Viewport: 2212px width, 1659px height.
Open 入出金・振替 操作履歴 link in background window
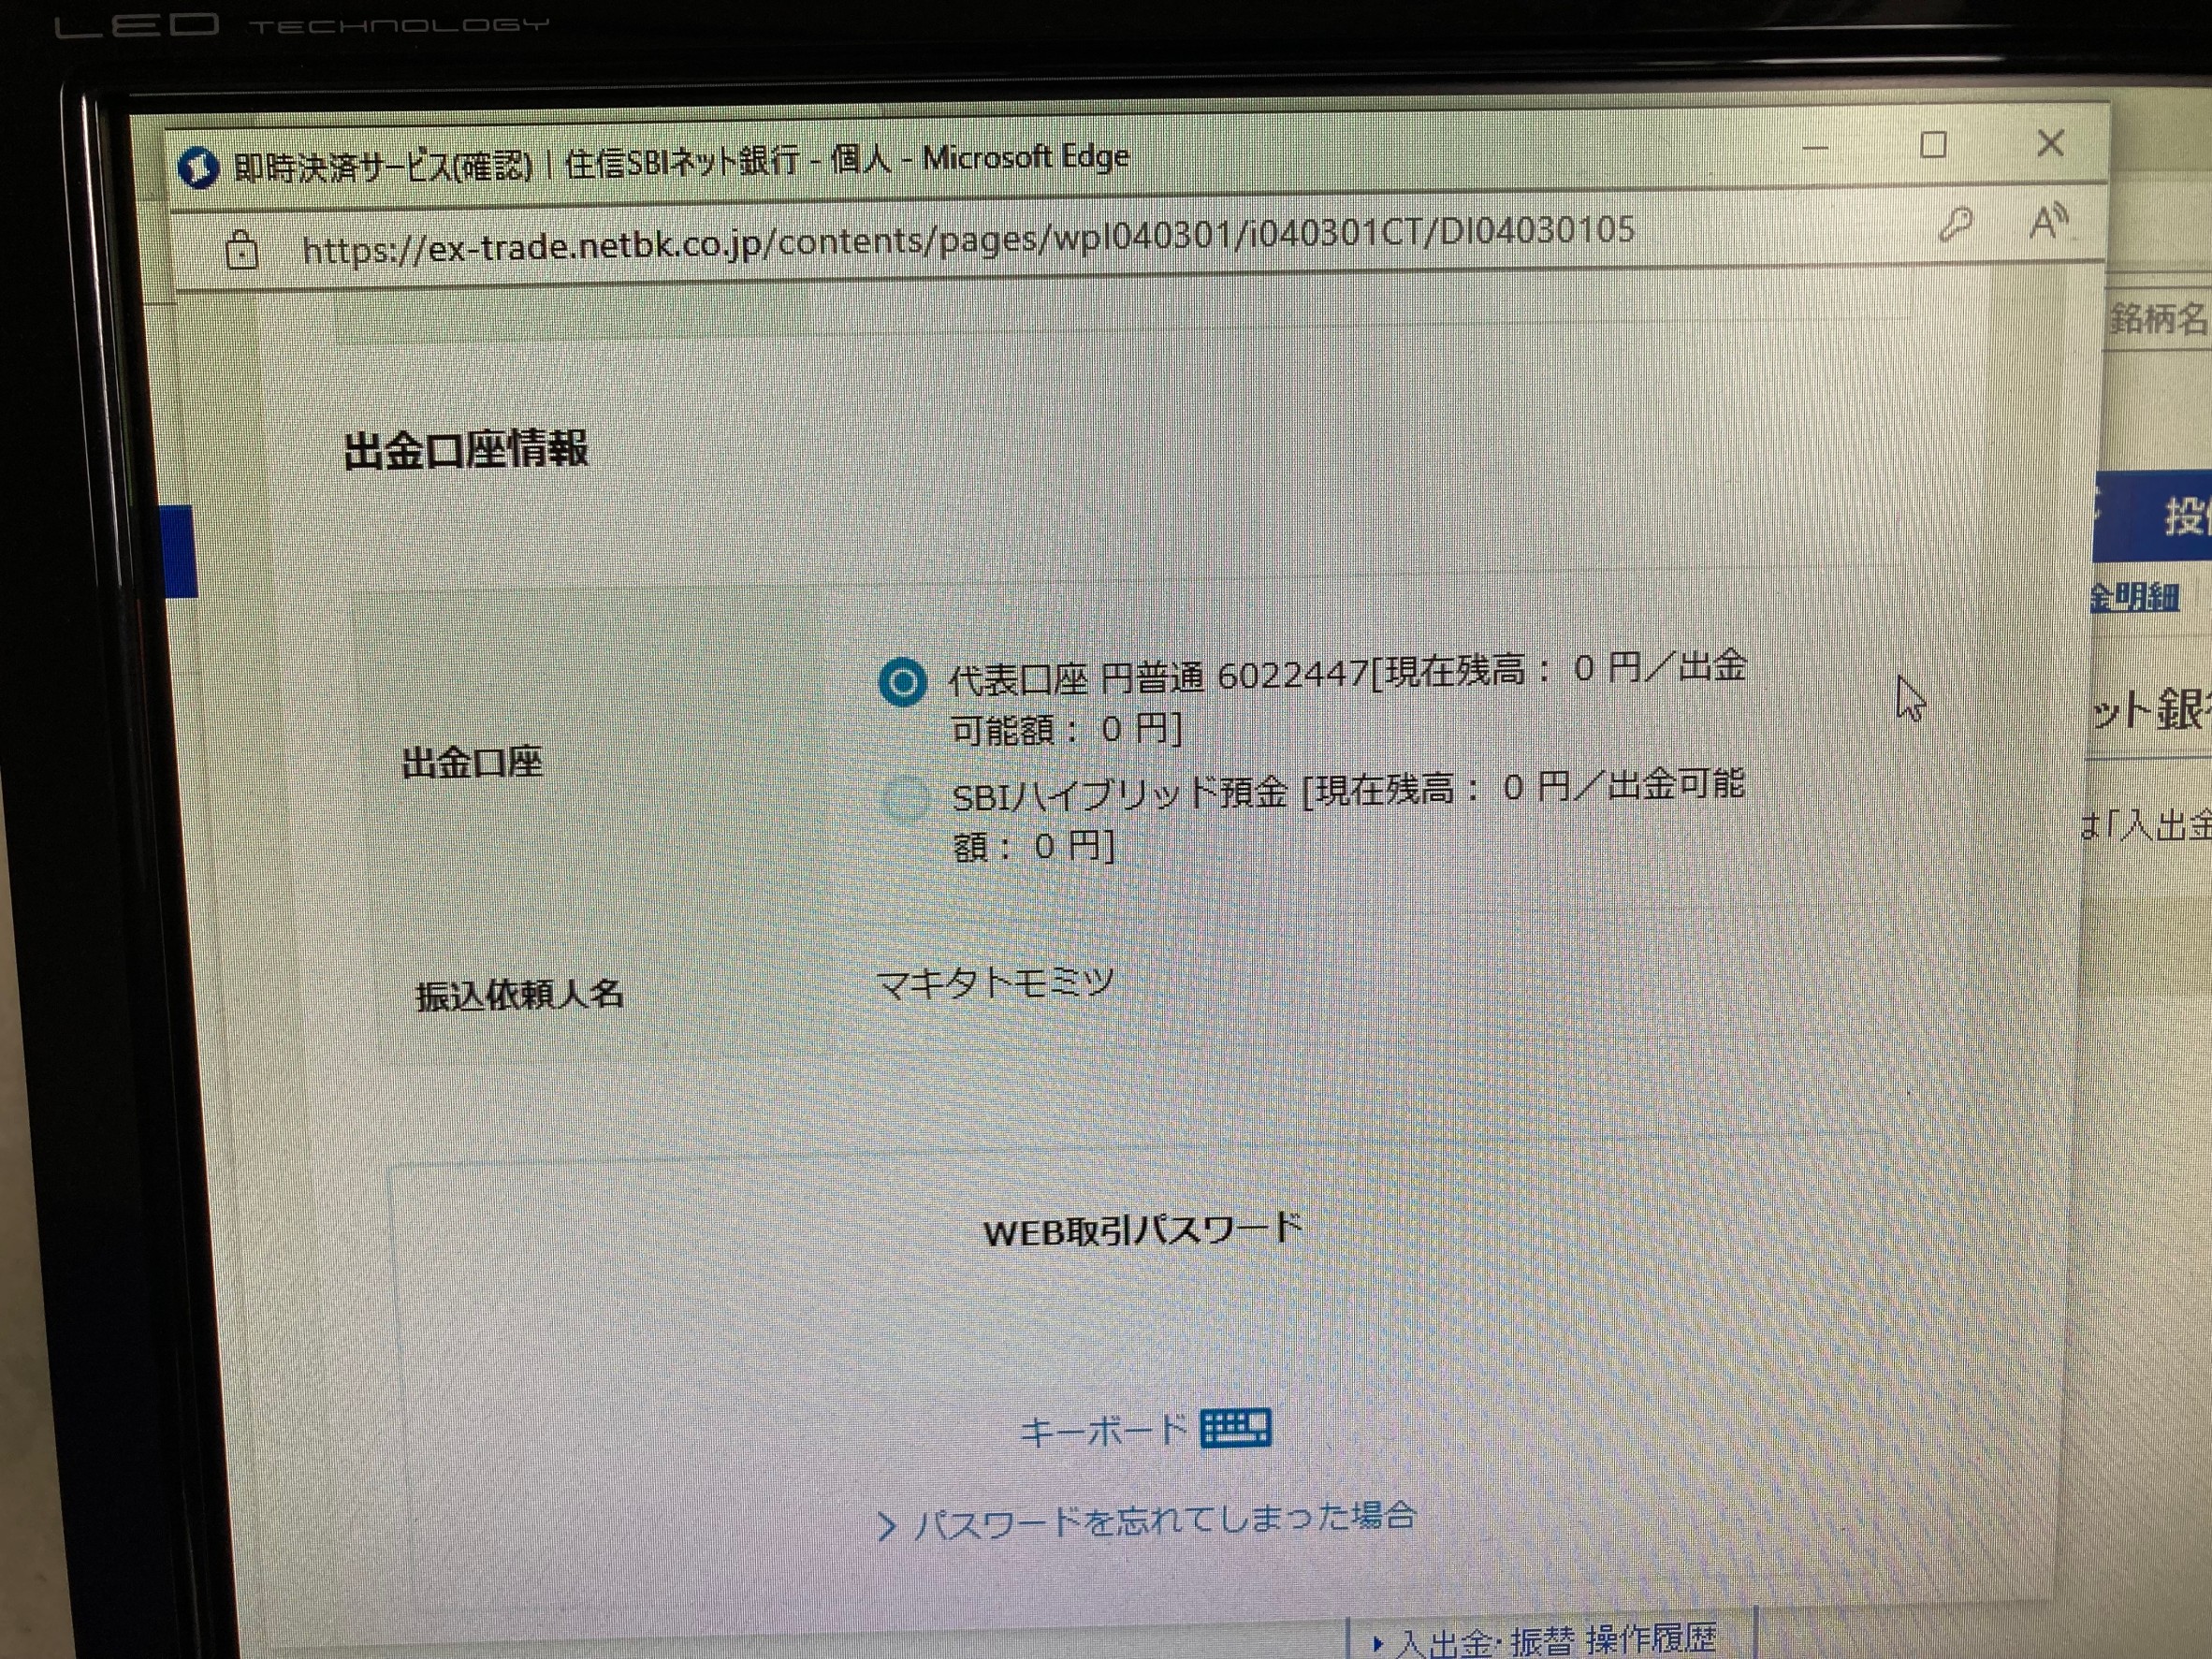(x=1554, y=1641)
